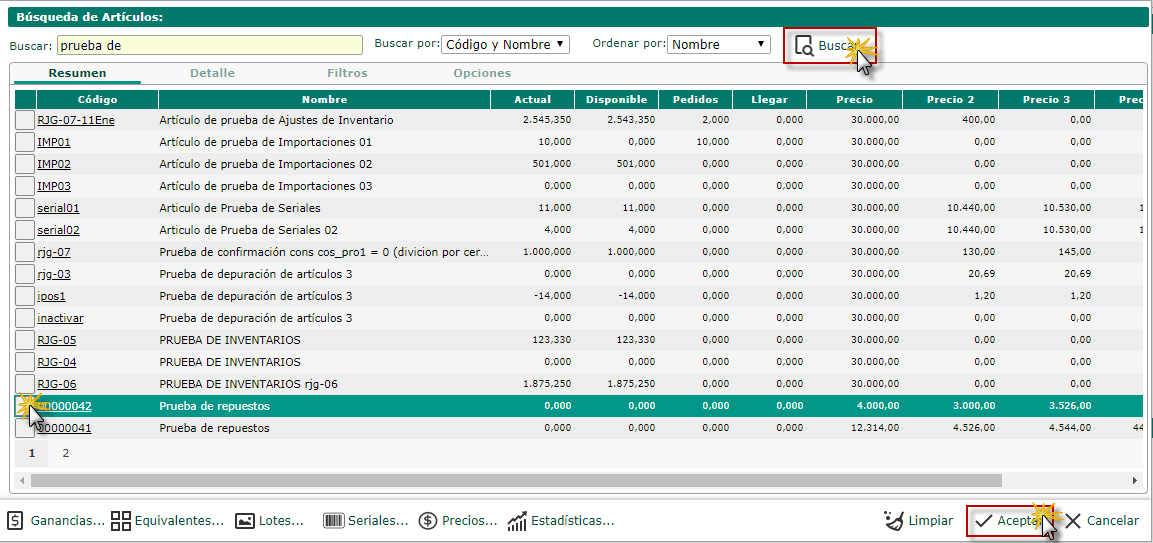
Task: Expand the Ordenar por dropdown
Action: coord(719,45)
